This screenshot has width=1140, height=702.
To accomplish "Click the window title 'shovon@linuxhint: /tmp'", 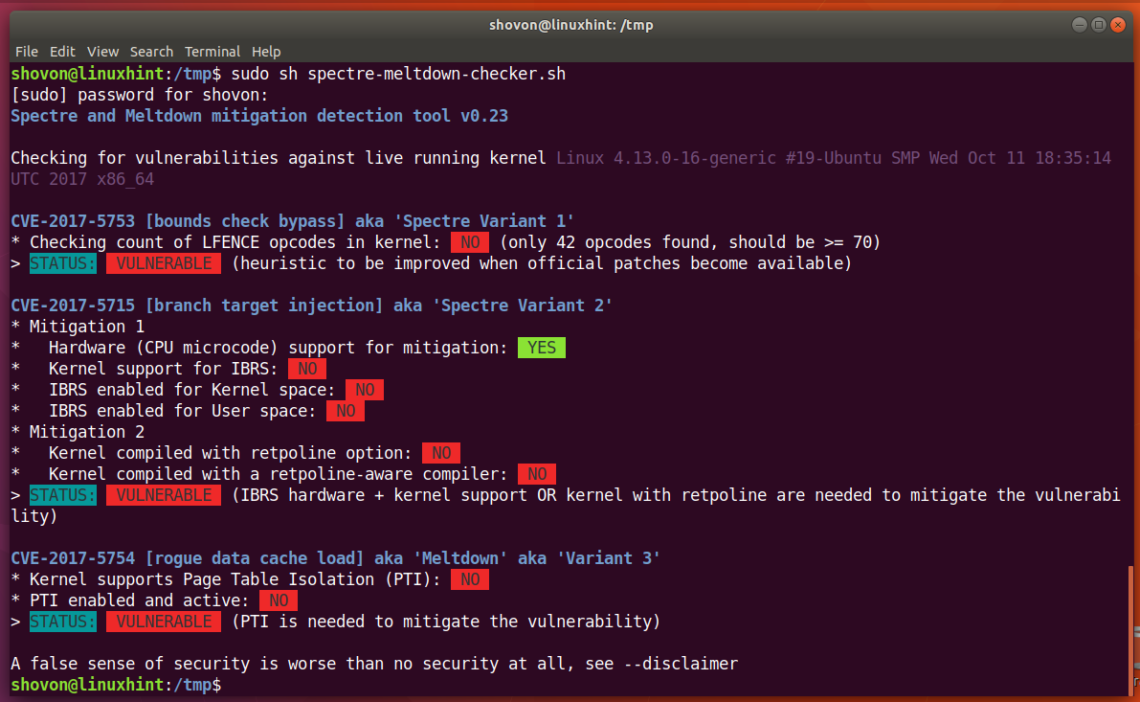I will click(571, 25).
